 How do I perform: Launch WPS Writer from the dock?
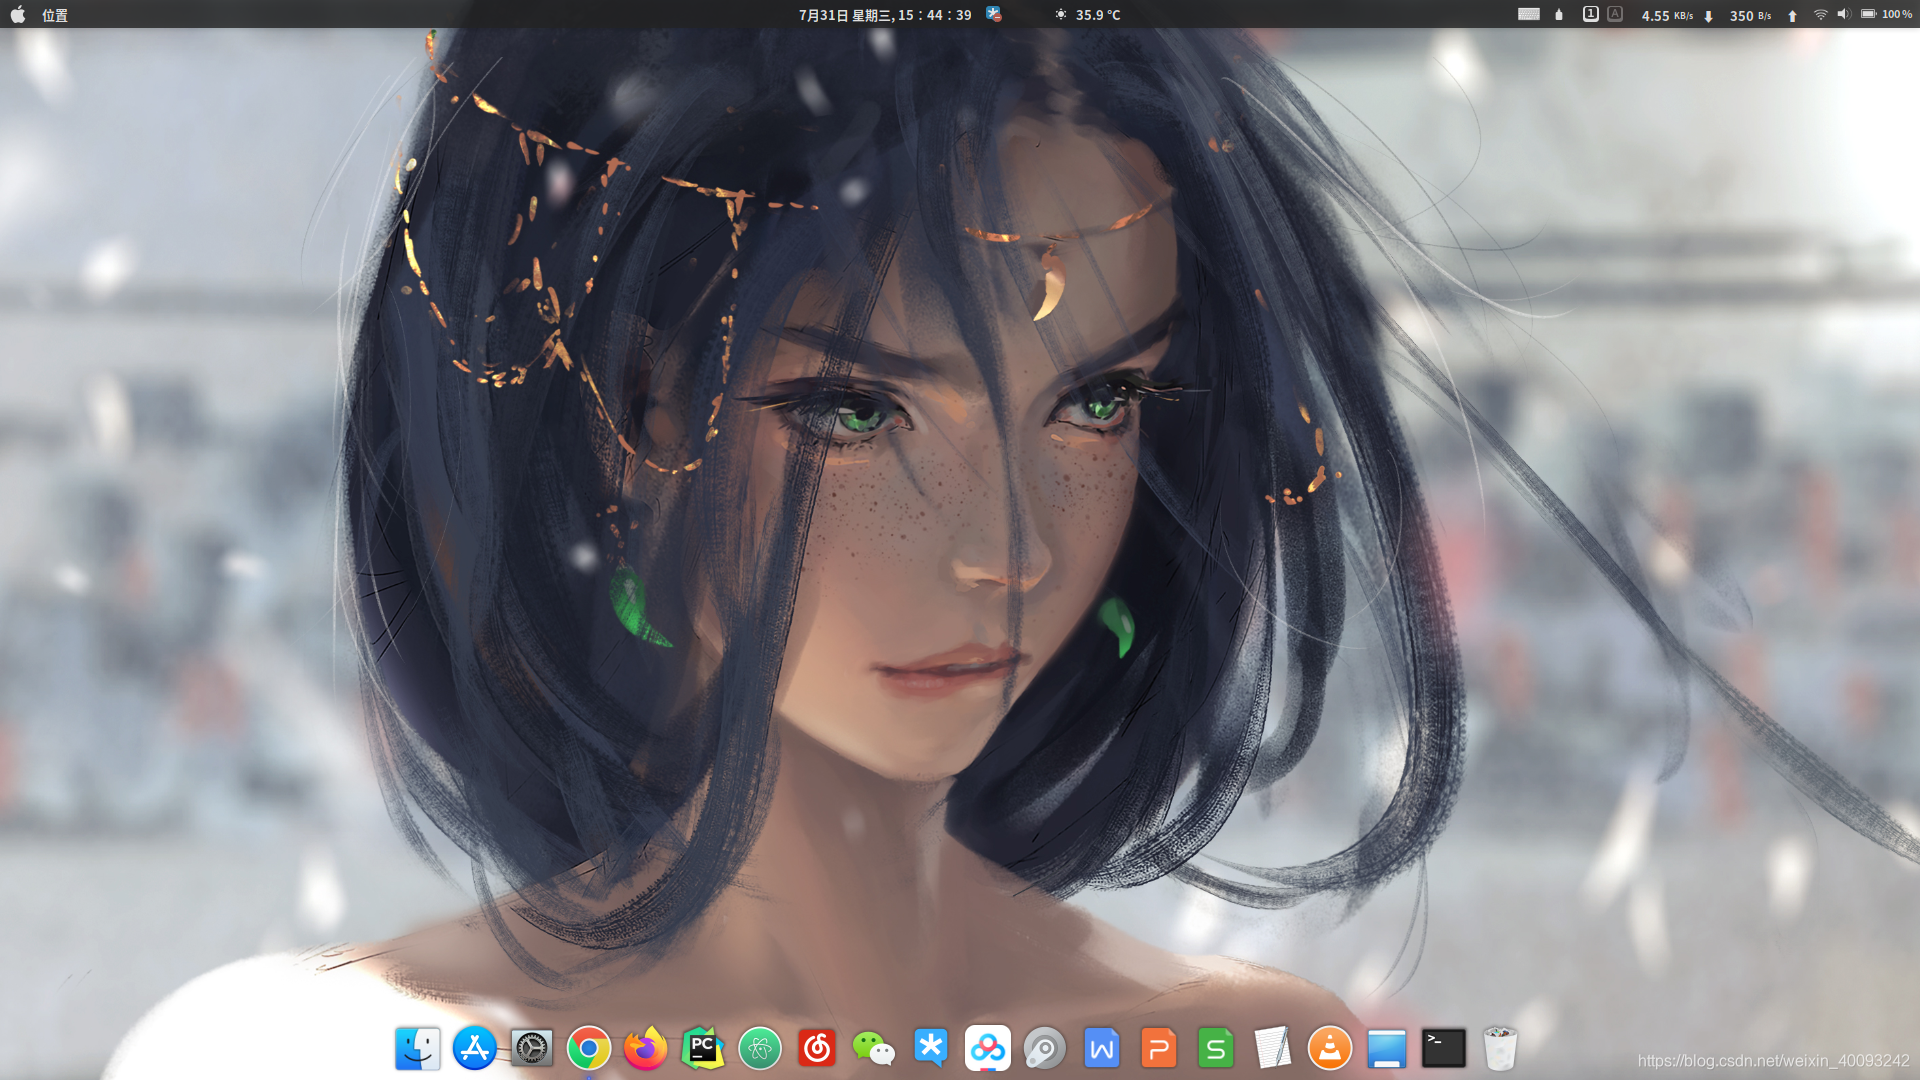[x=1102, y=1048]
